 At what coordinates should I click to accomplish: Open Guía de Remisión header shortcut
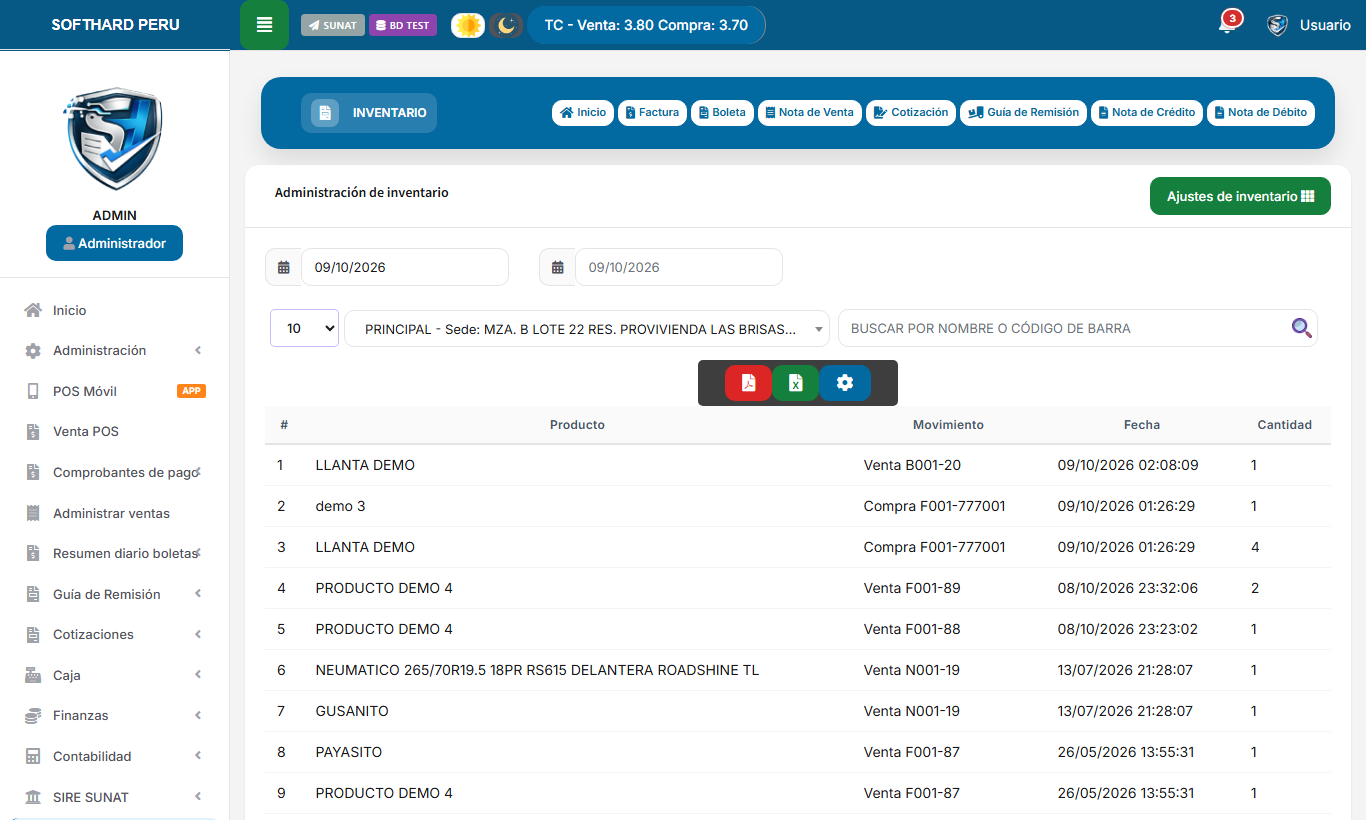pos(1023,113)
